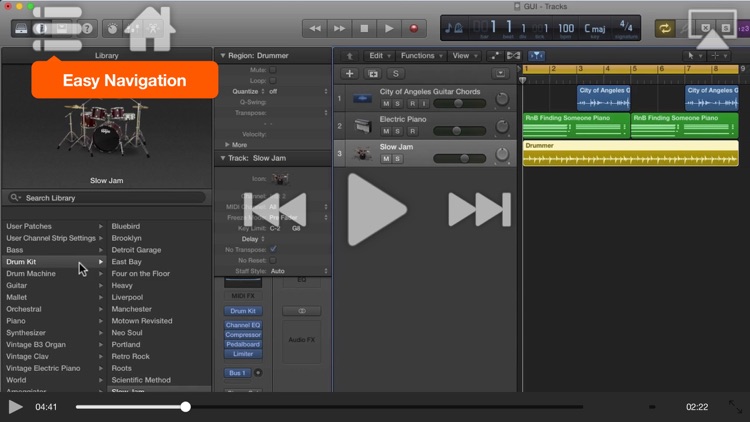Click the small Play transport button in control bar
750x422 pixels.
click(x=389, y=29)
